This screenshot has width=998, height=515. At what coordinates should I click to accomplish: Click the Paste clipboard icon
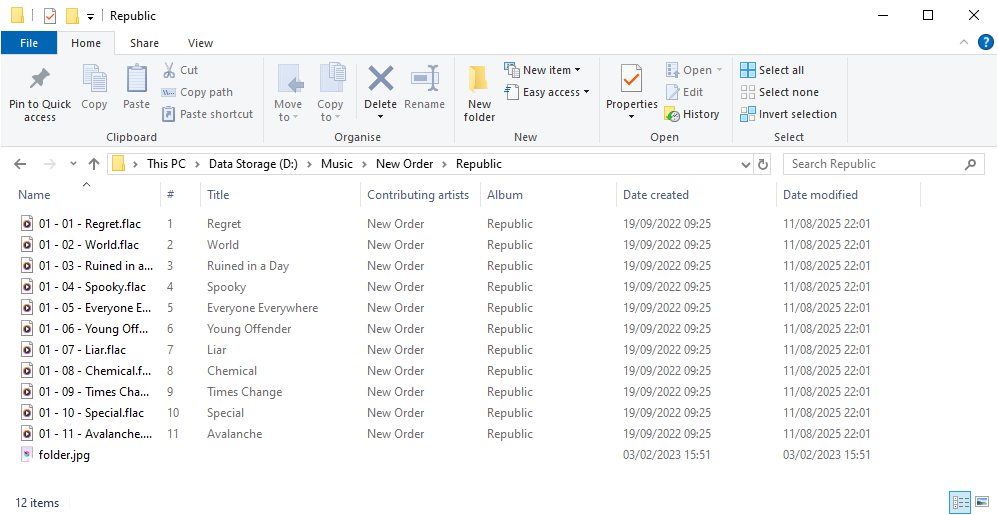tap(136, 79)
